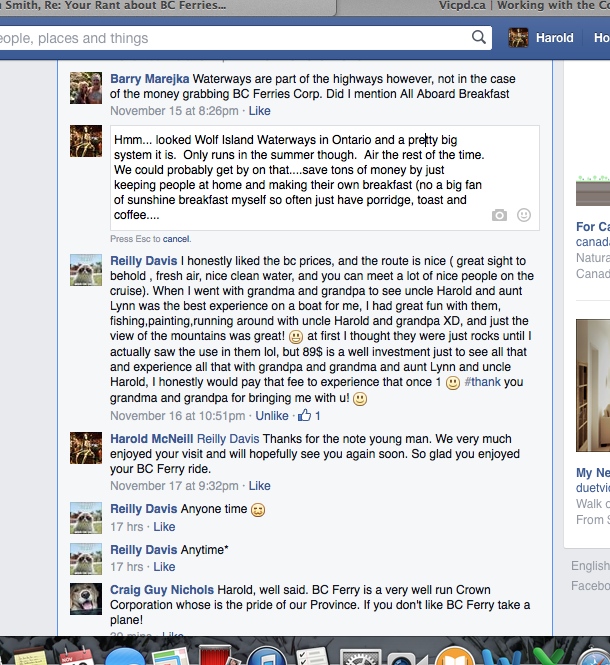Open Barry Marejka's profile picture
Screen dimensions: 610x665
coord(86,88)
